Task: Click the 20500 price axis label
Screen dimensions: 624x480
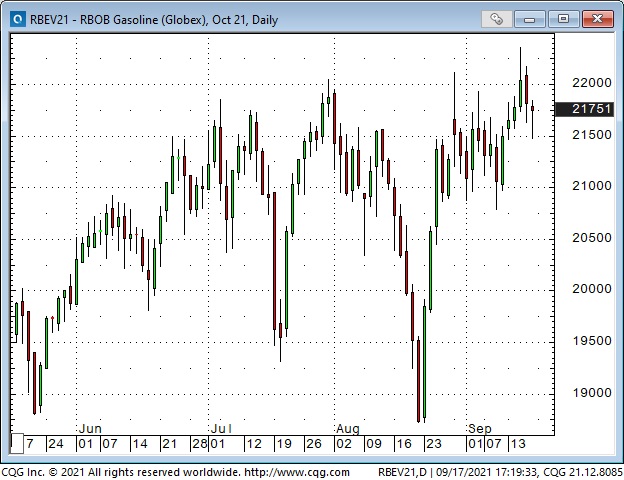Action: (x=591, y=238)
